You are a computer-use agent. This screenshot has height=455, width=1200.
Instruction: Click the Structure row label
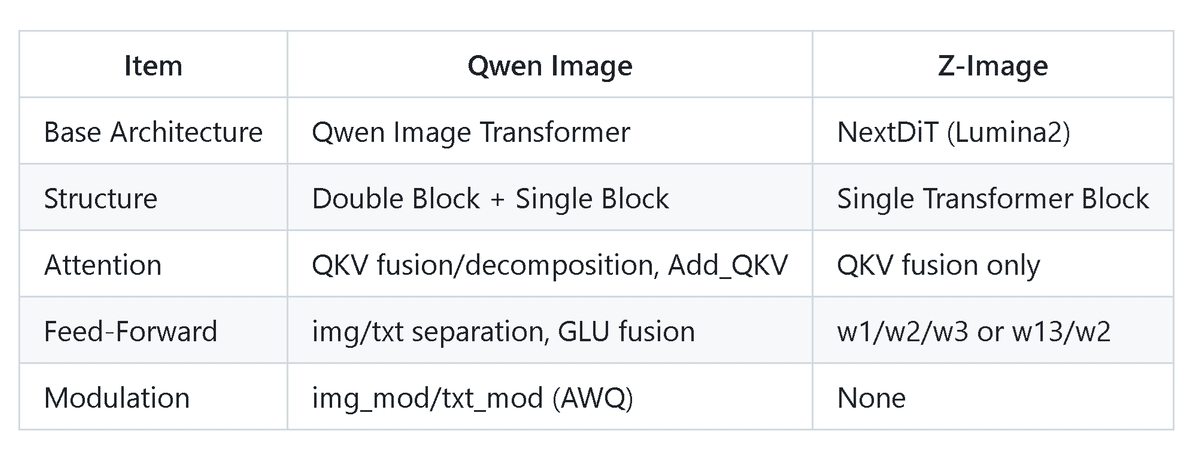pyautogui.click(x=100, y=198)
